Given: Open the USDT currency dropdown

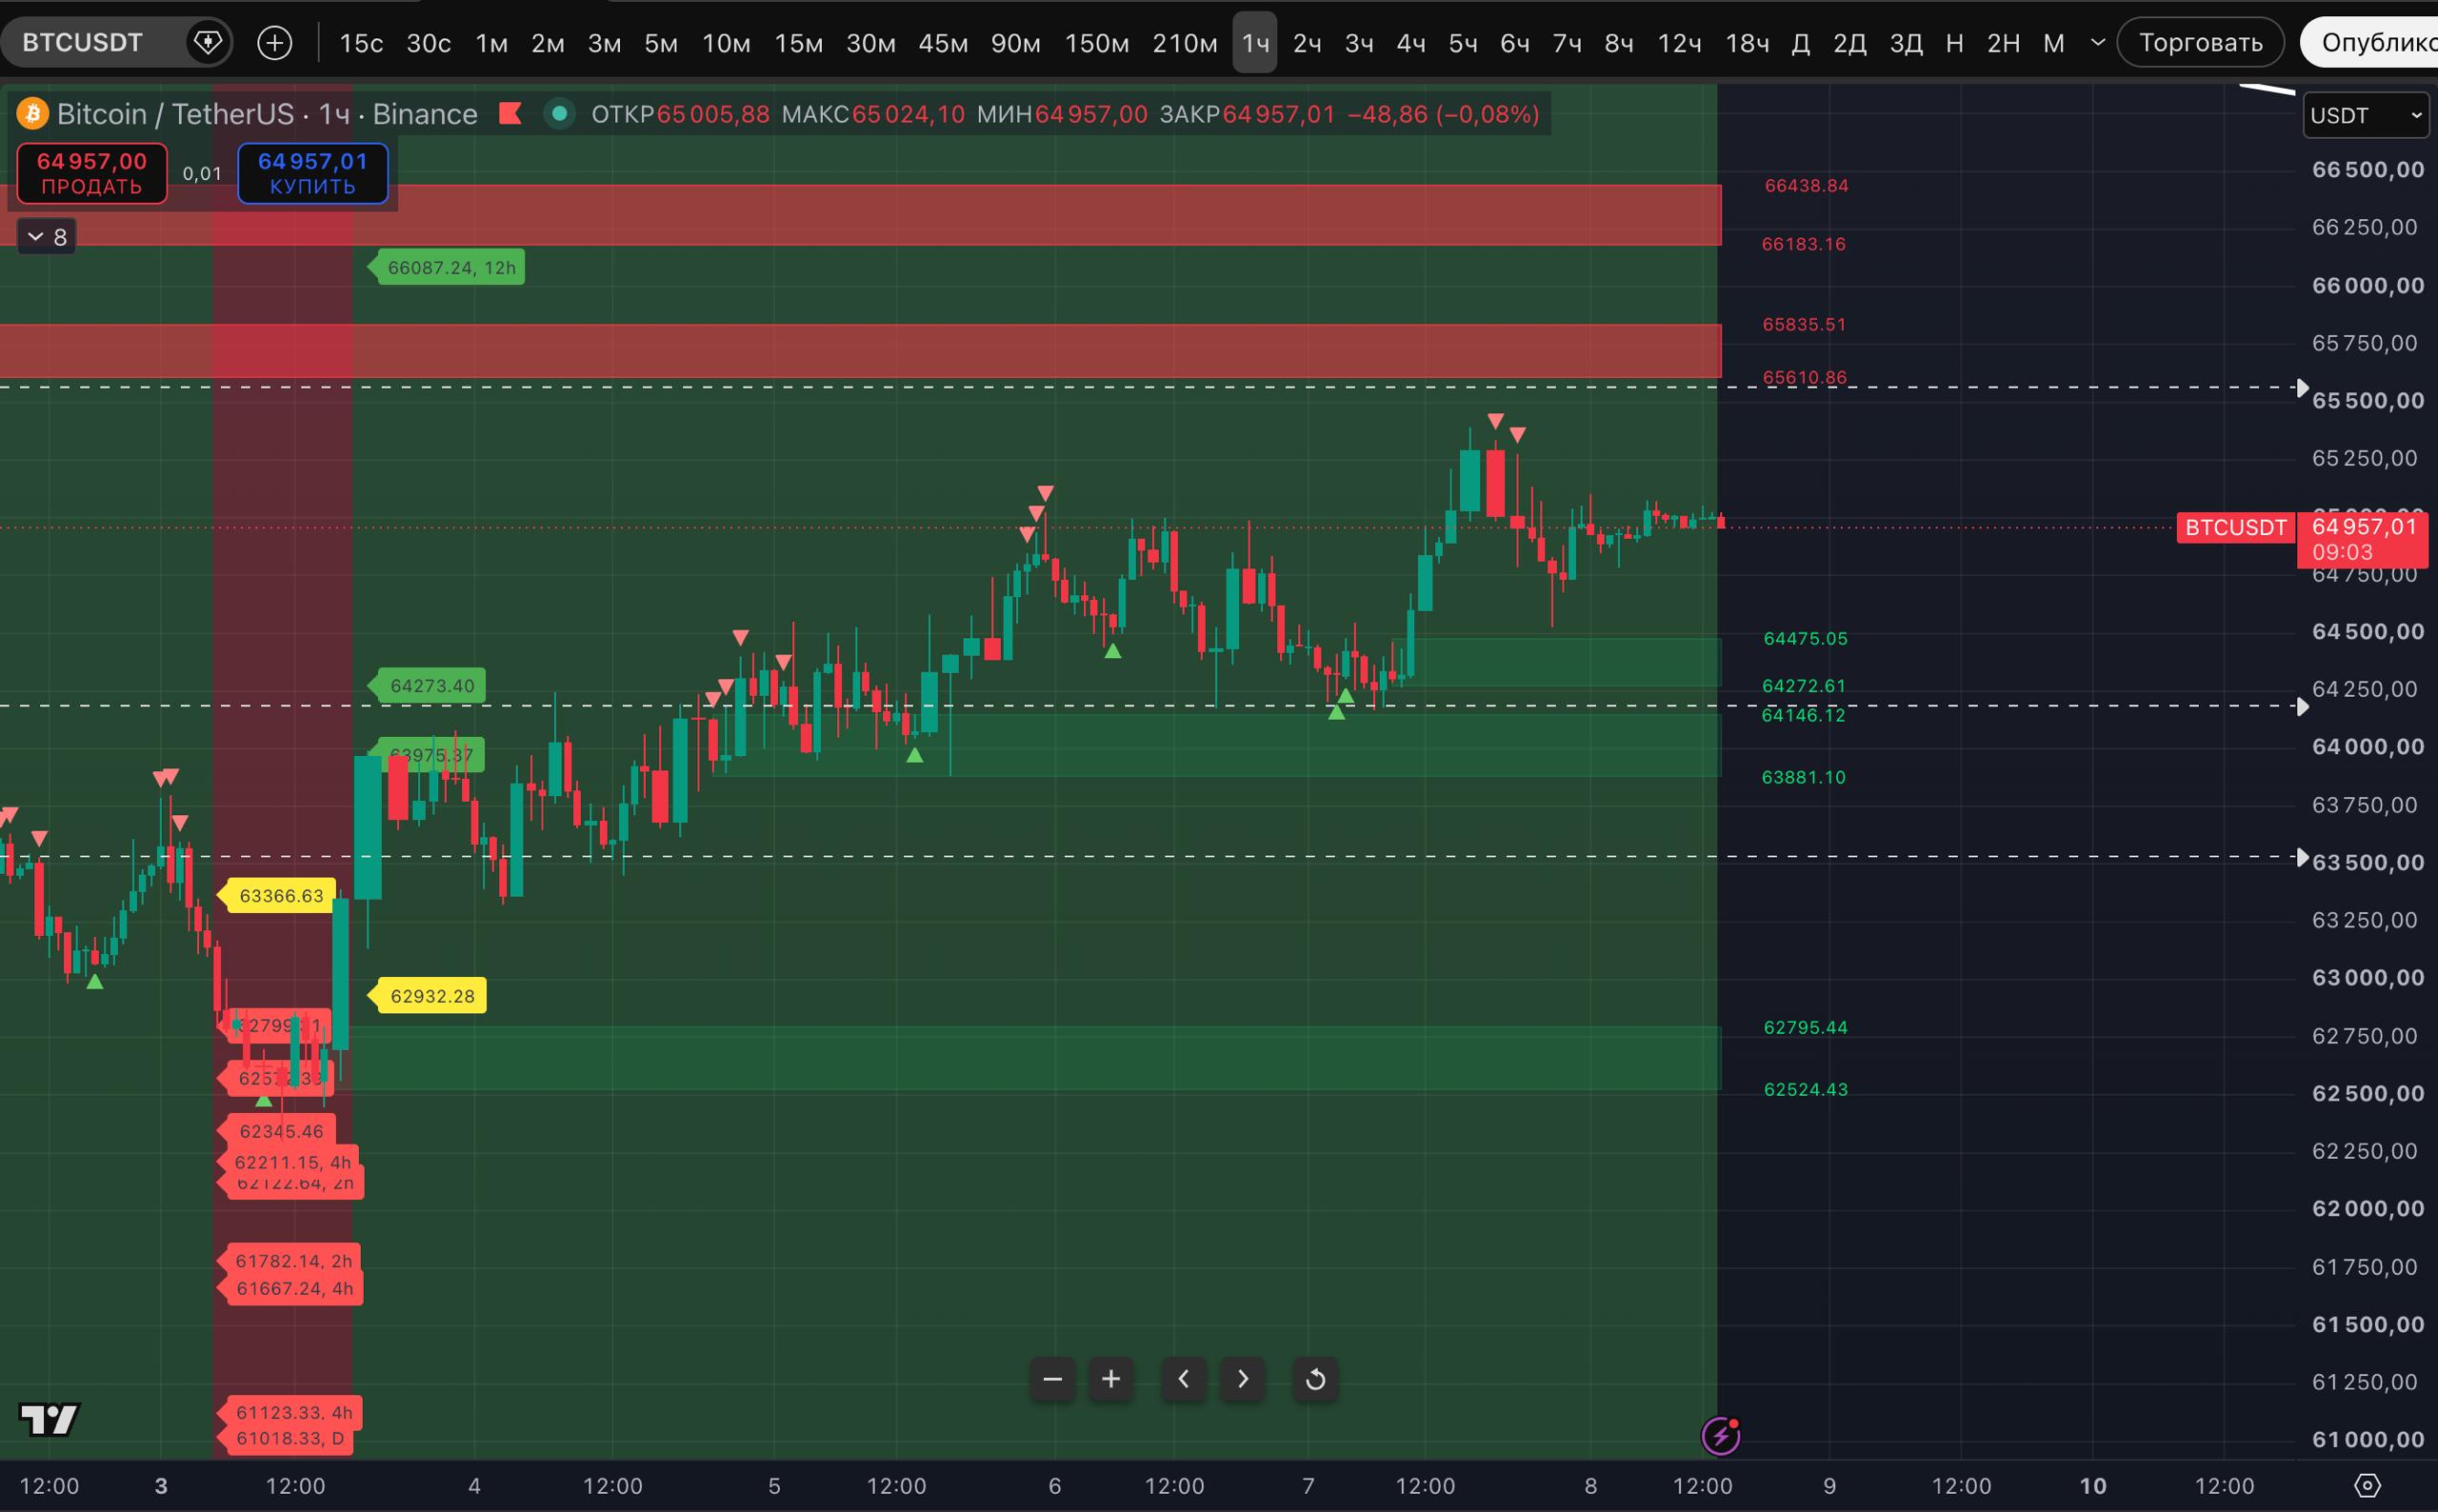Looking at the screenshot, I should [2364, 115].
